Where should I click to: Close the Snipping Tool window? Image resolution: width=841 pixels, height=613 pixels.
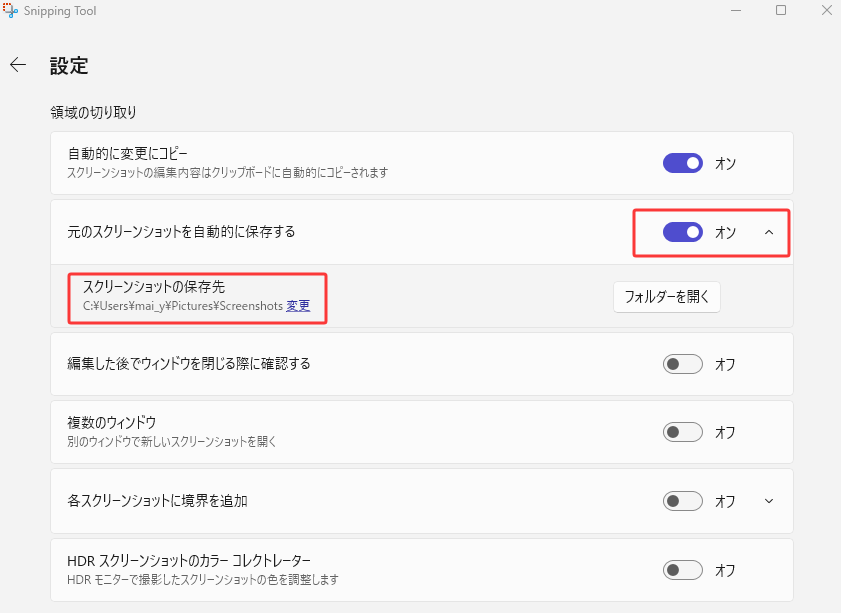pyautogui.click(x=825, y=10)
